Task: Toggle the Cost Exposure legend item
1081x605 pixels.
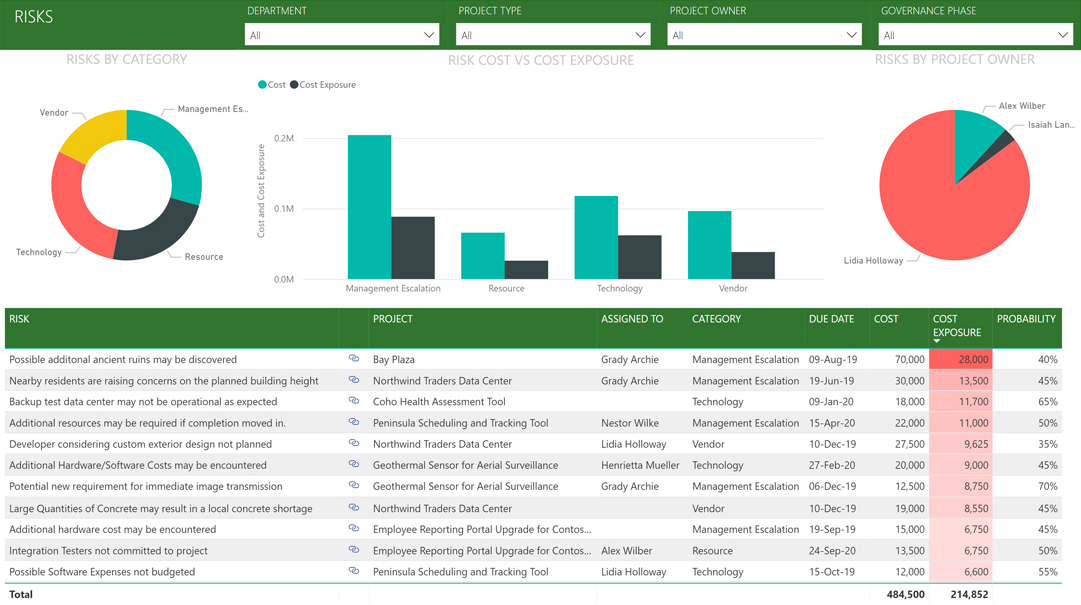Action: [x=323, y=85]
